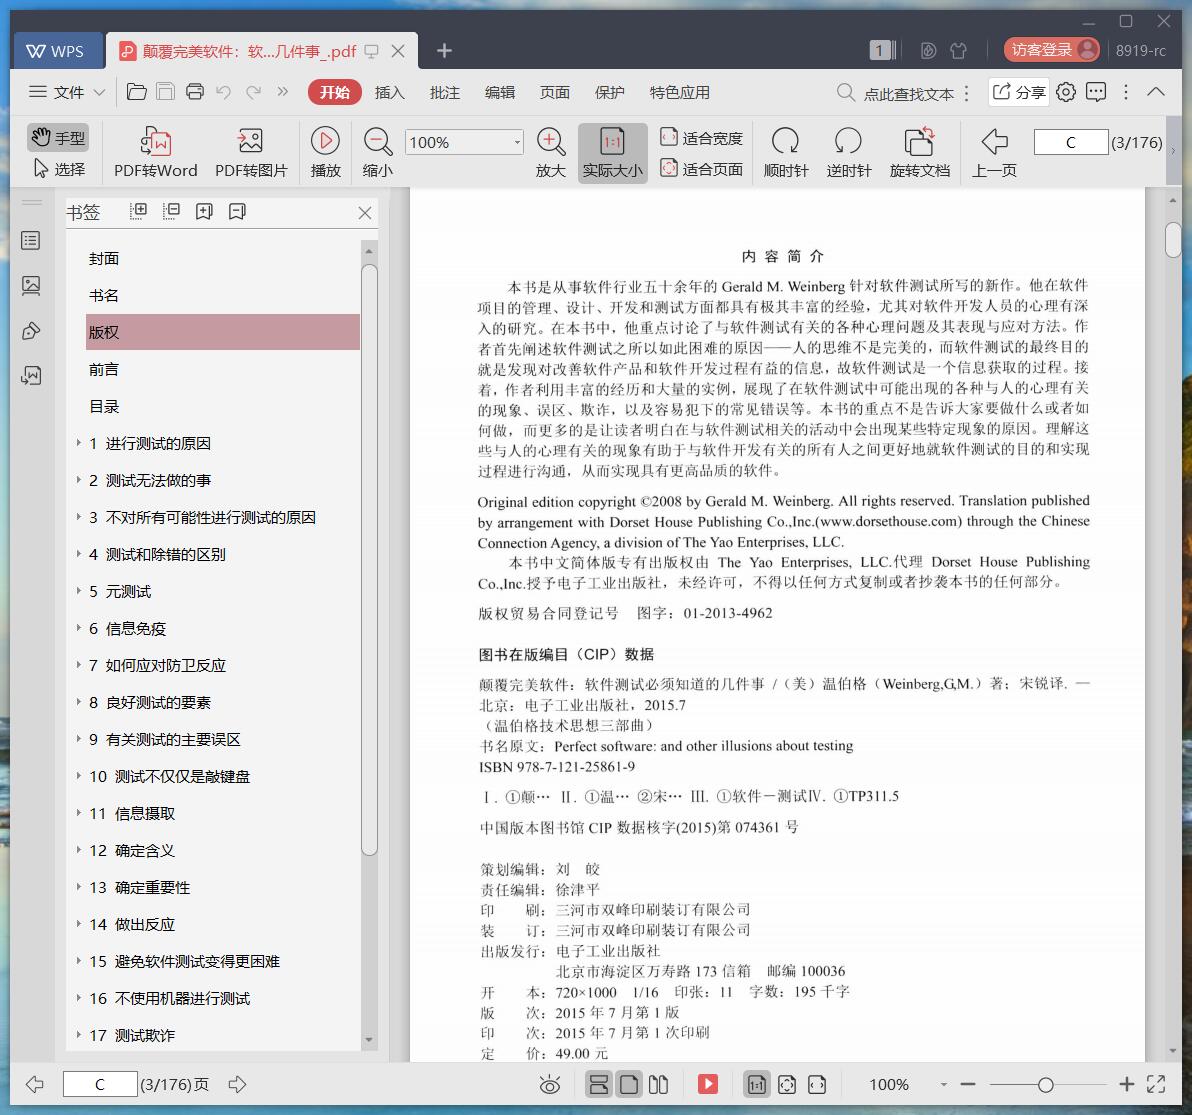This screenshot has height=1115, width=1192.
Task: Open the 插入 ribbon tab
Action: point(389,92)
